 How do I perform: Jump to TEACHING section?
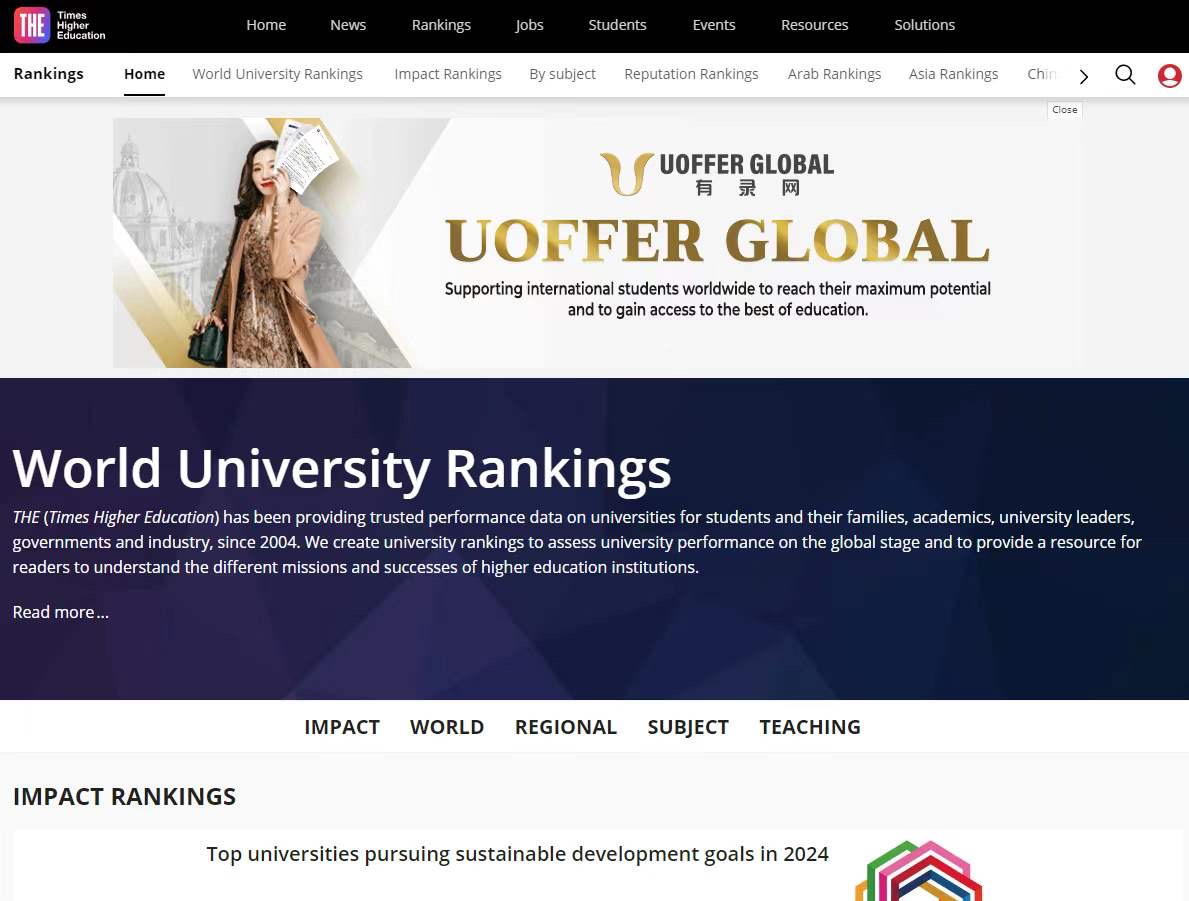point(810,727)
